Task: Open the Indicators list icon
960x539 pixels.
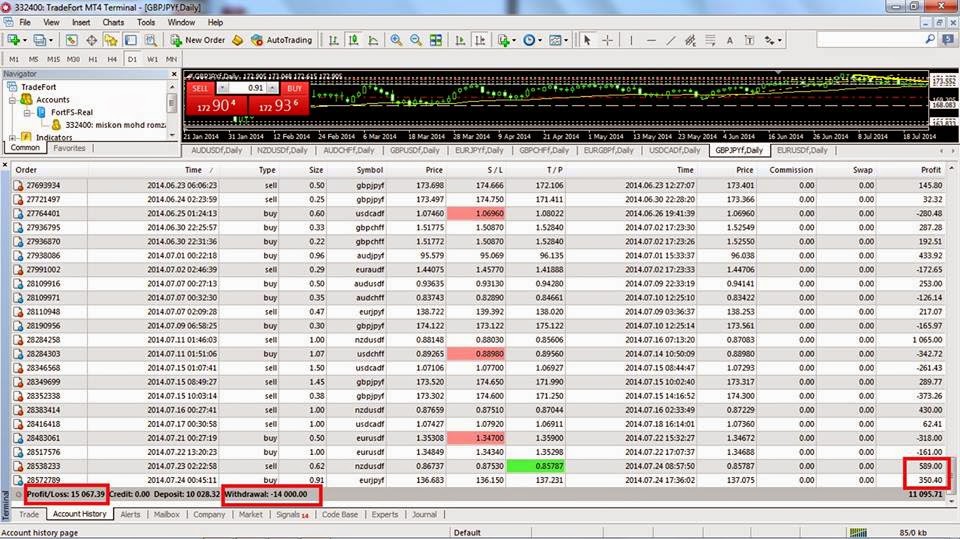Action: [503, 40]
